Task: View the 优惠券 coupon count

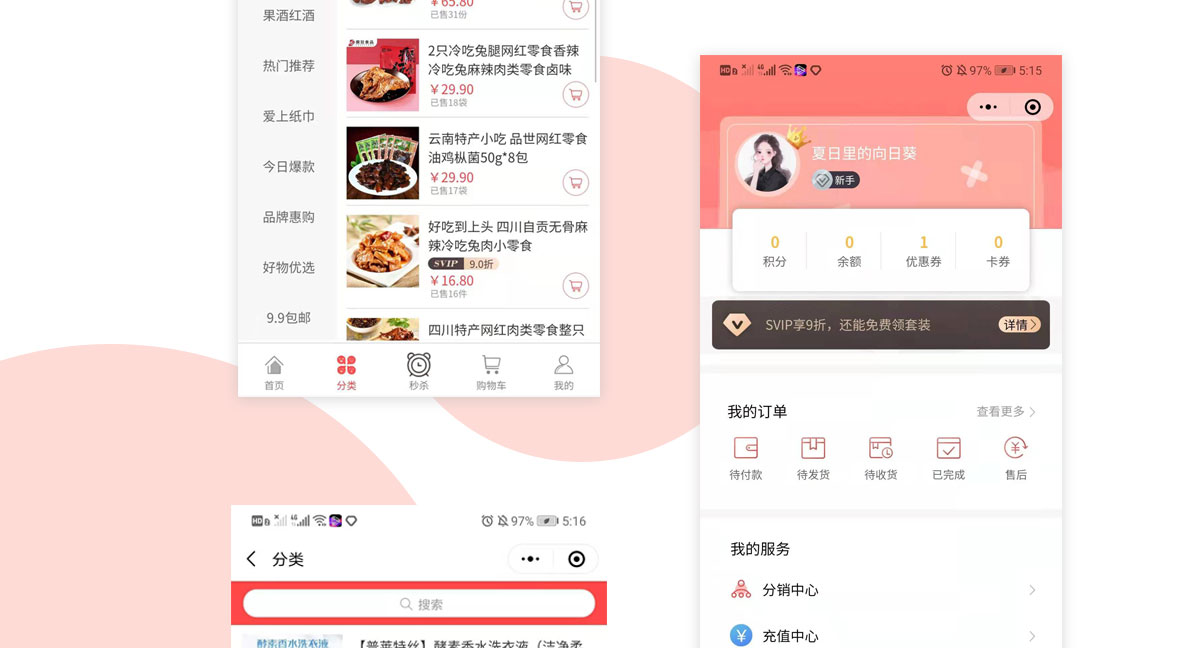Action: click(923, 251)
